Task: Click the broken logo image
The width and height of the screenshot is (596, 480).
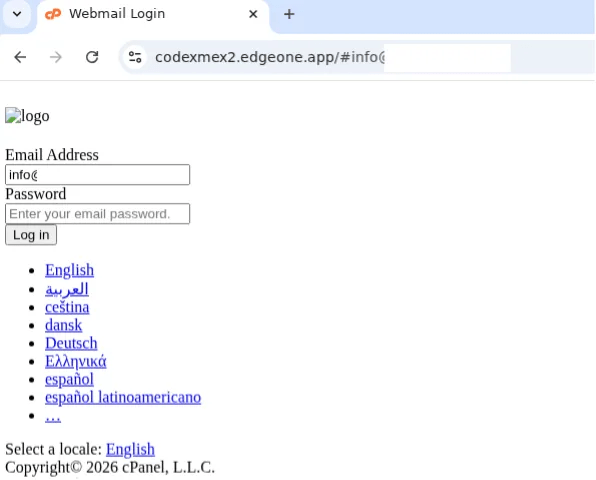Action: [x=27, y=116]
